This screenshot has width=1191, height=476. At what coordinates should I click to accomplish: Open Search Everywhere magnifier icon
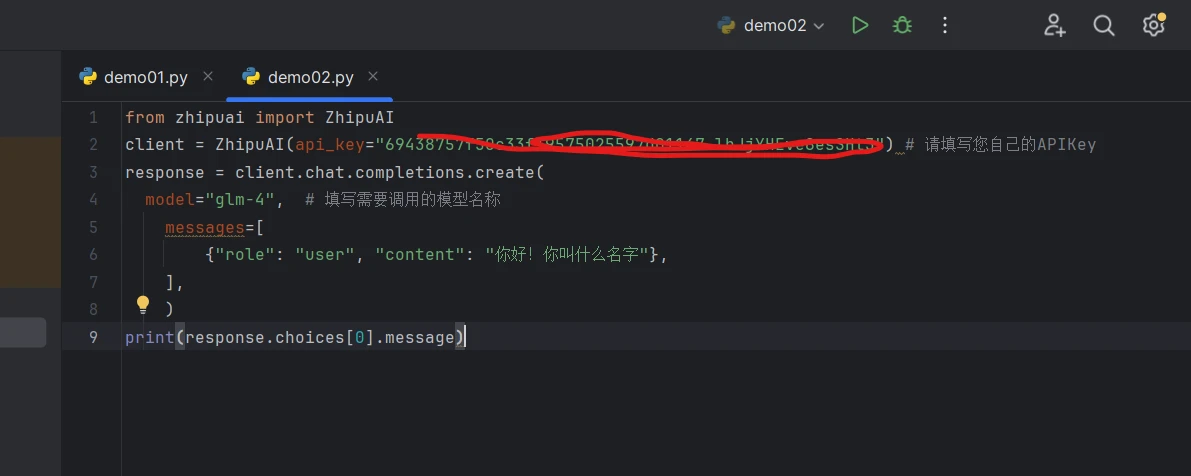coord(1104,25)
